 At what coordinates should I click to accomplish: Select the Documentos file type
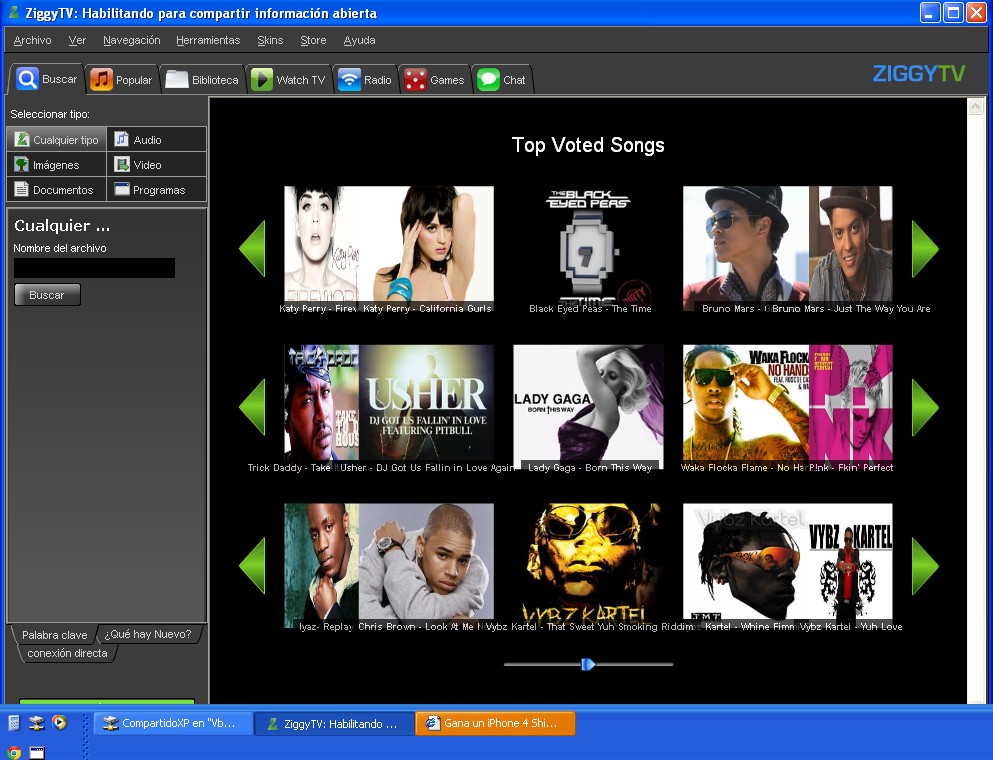(56, 189)
